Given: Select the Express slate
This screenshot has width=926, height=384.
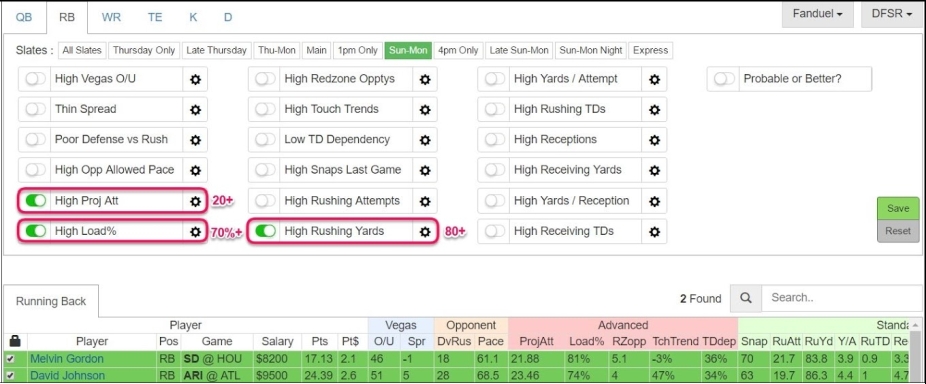Looking at the screenshot, I should tap(651, 50).
